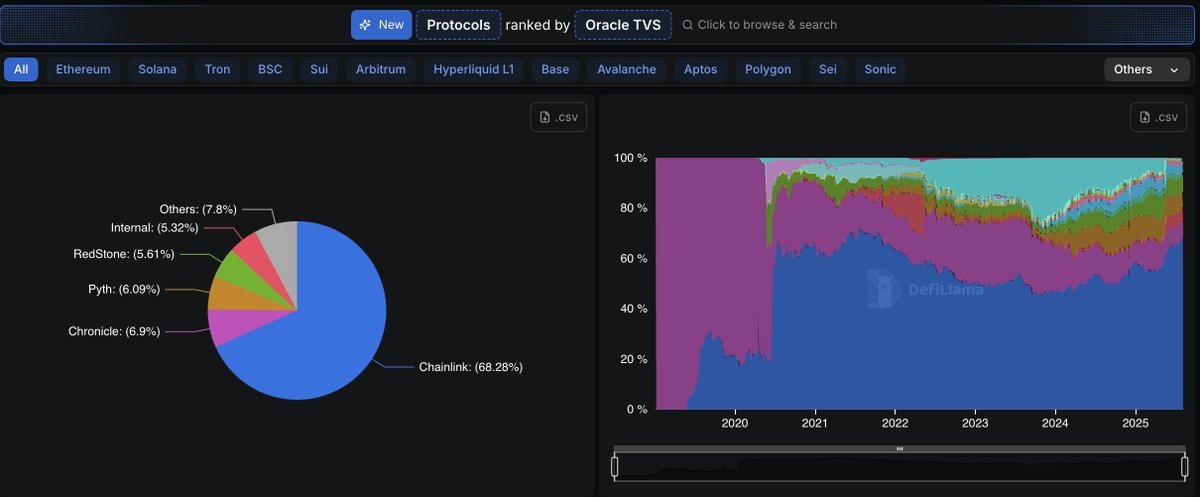Select the Polygon chain filter
Image resolution: width=1200 pixels, height=497 pixels.
coord(768,69)
